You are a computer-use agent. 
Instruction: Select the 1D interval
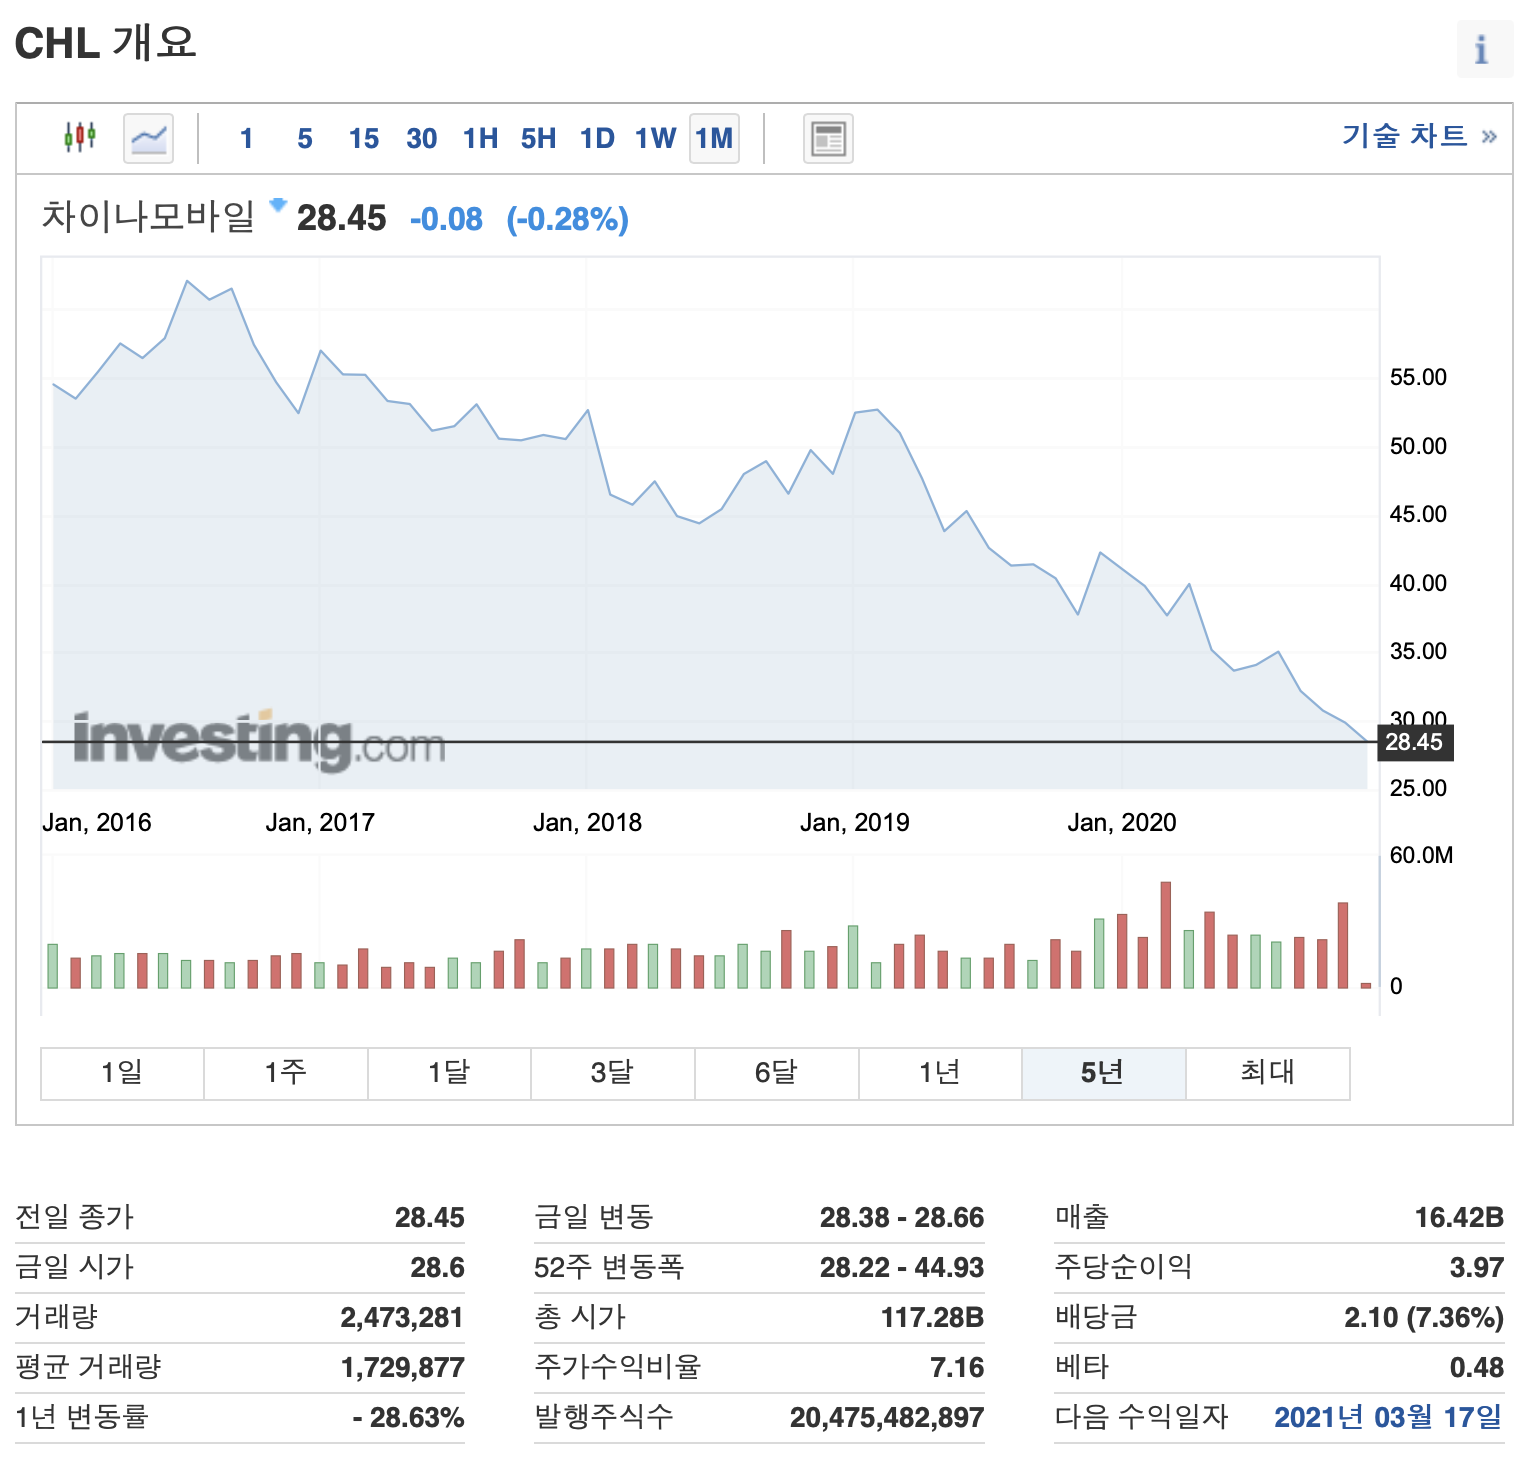(597, 138)
